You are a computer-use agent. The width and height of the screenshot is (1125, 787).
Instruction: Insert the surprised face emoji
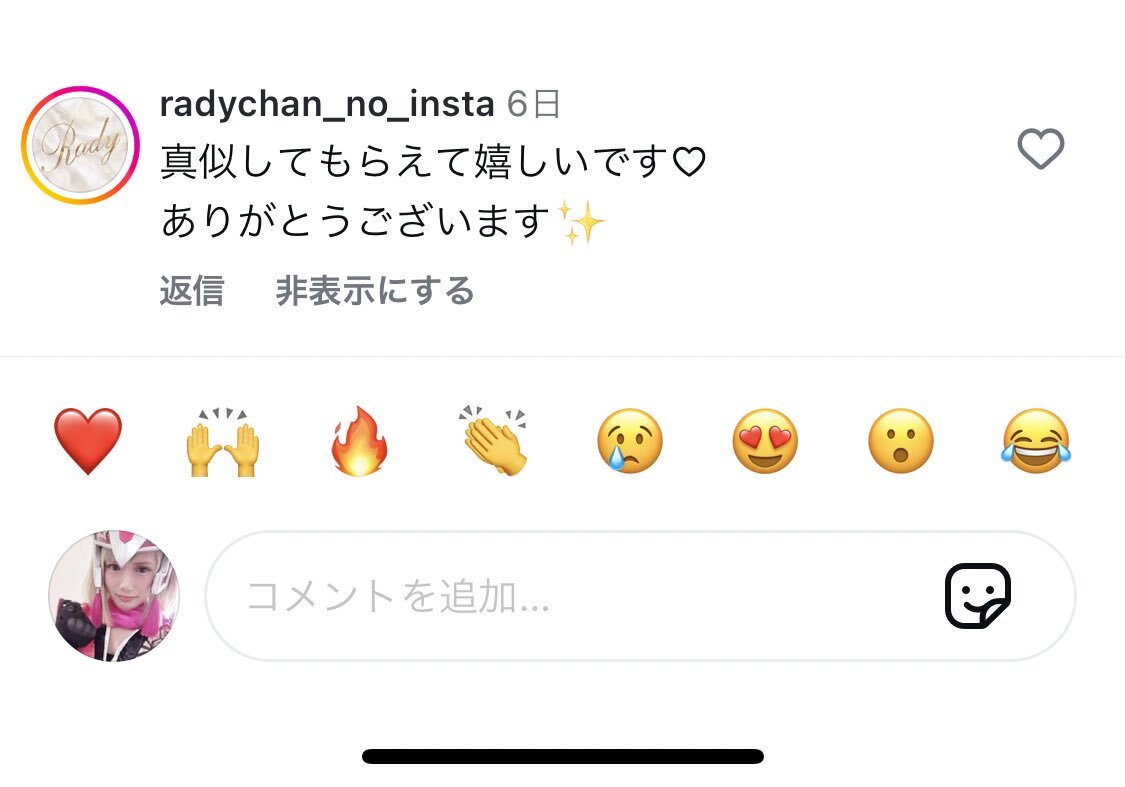tap(900, 440)
